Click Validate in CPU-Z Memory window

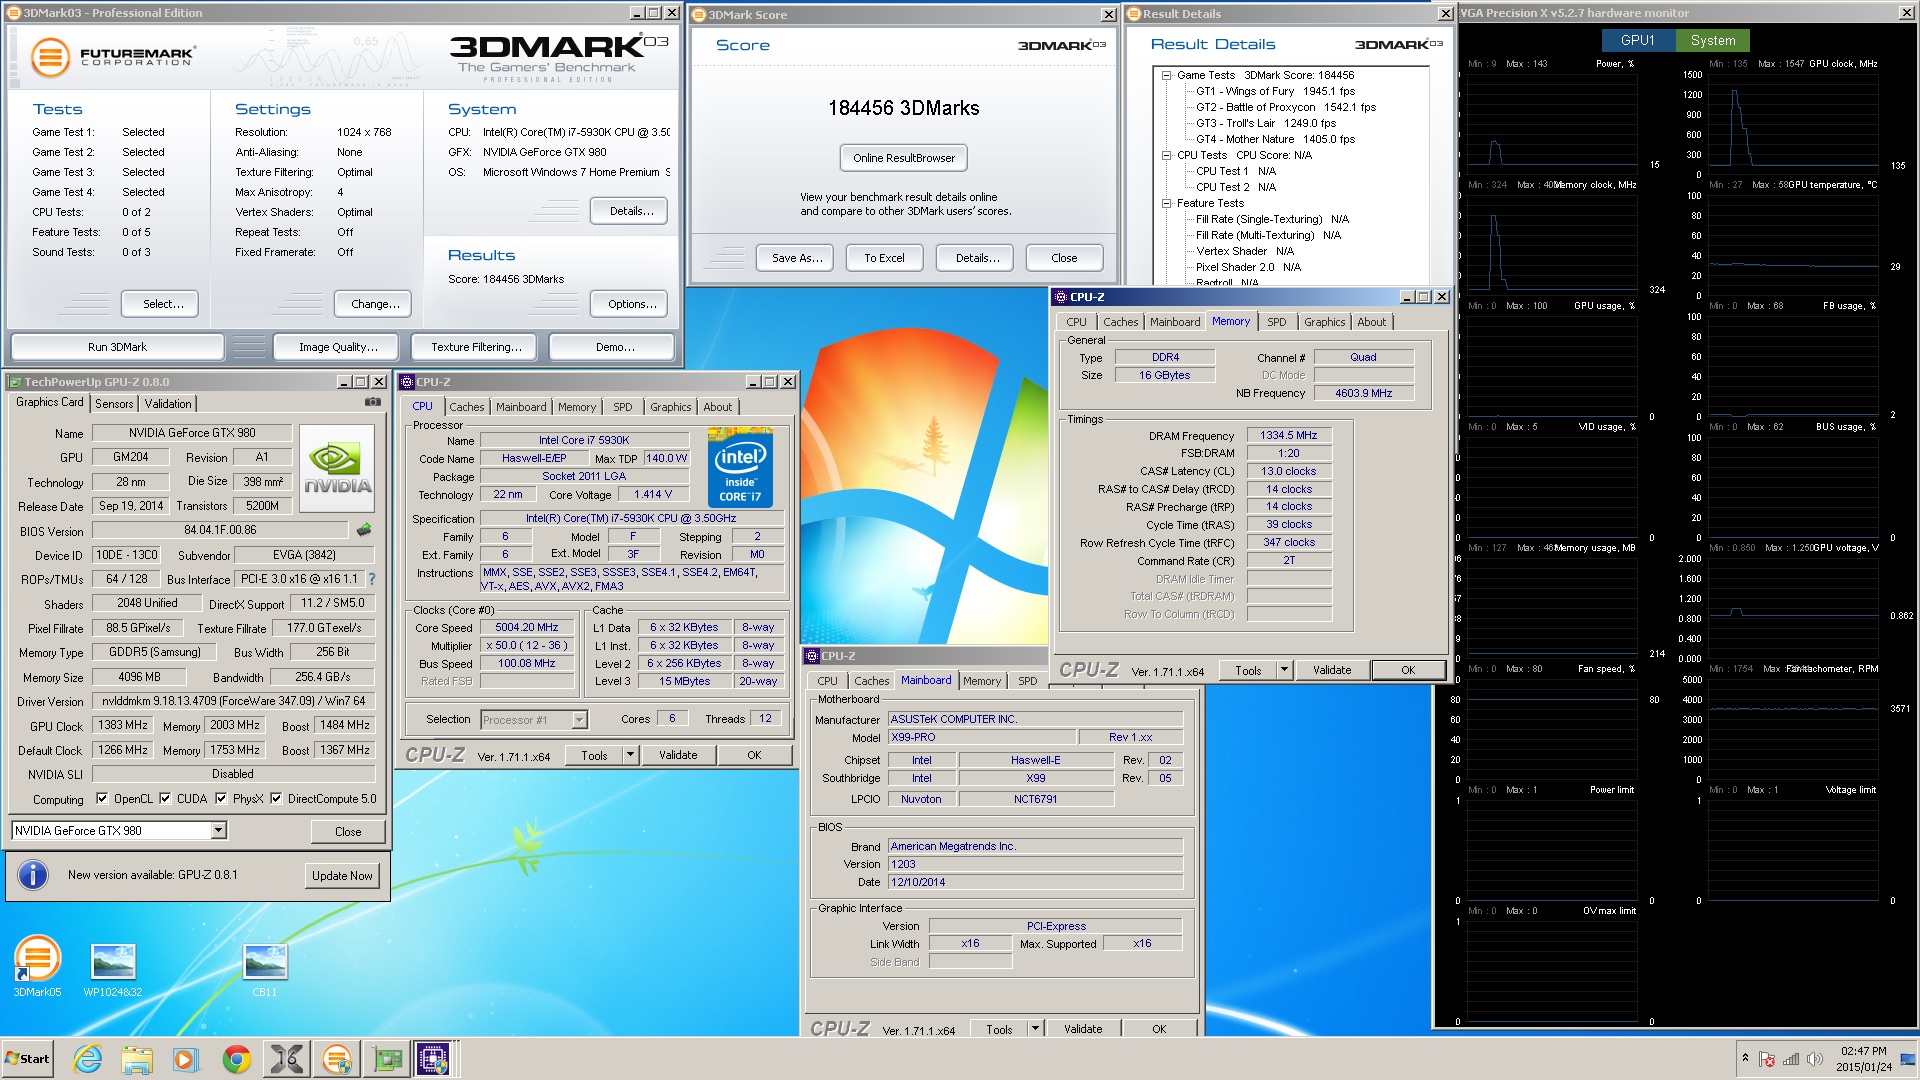tap(1331, 671)
